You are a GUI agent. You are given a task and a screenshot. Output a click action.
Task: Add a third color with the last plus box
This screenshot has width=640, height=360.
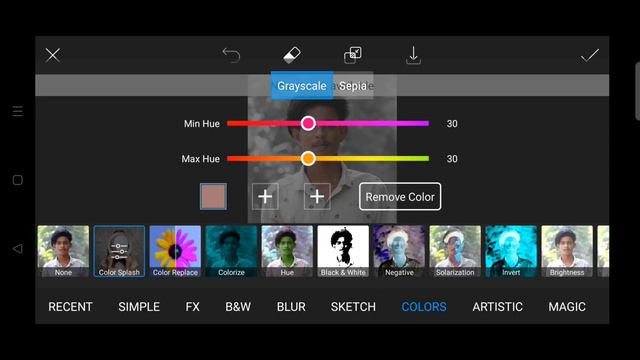(317, 196)
